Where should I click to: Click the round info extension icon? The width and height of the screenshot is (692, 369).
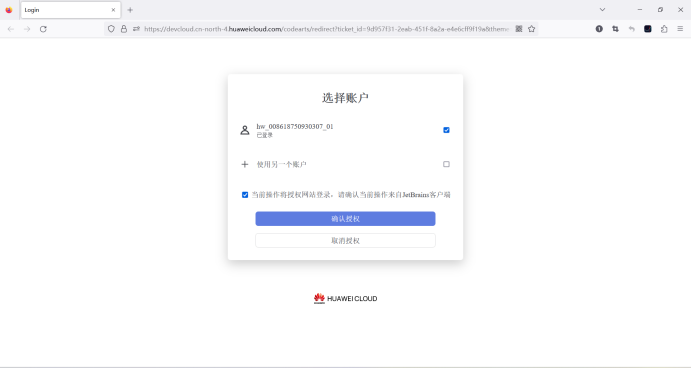(599, 29)
